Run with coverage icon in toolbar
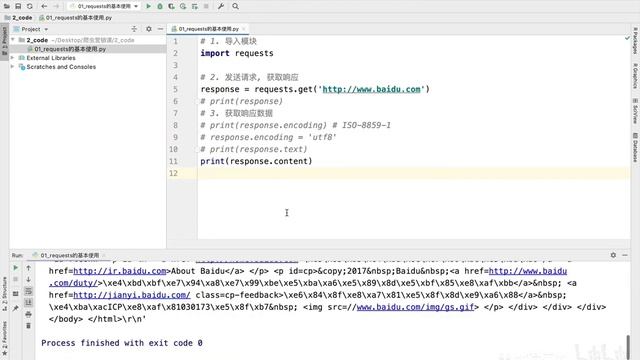 point(171,6)
